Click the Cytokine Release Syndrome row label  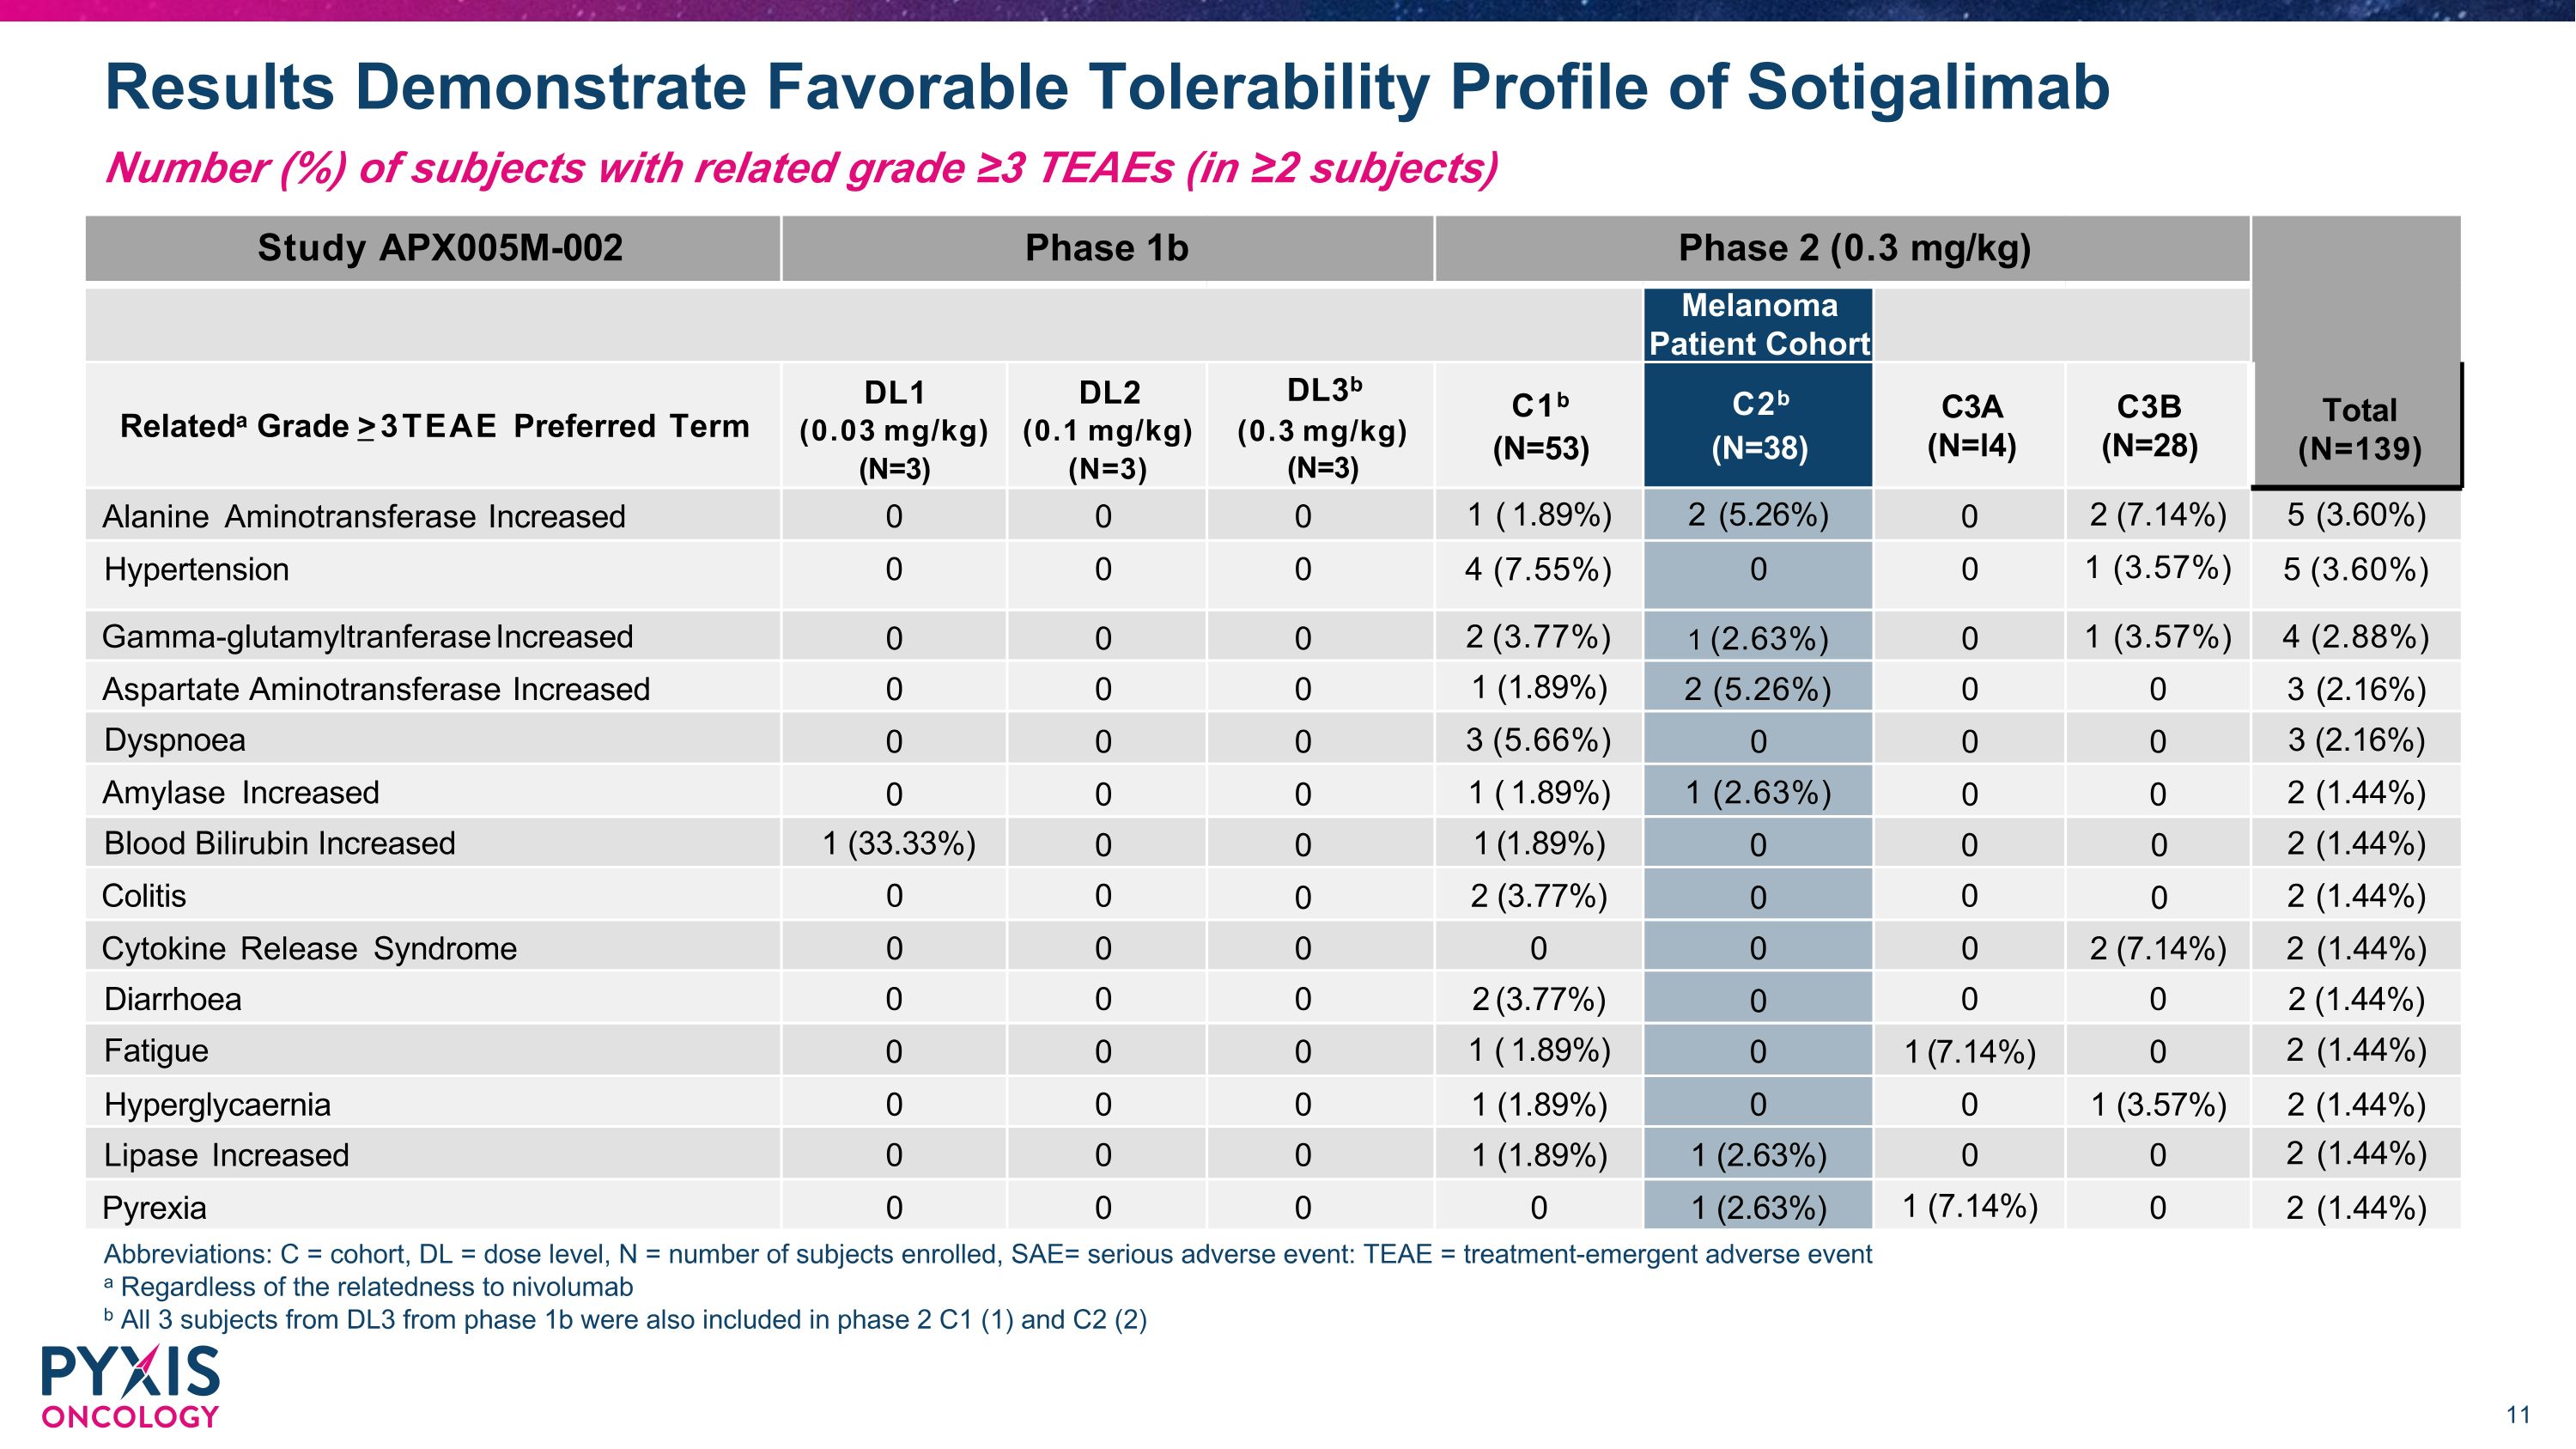click(309, 948)
